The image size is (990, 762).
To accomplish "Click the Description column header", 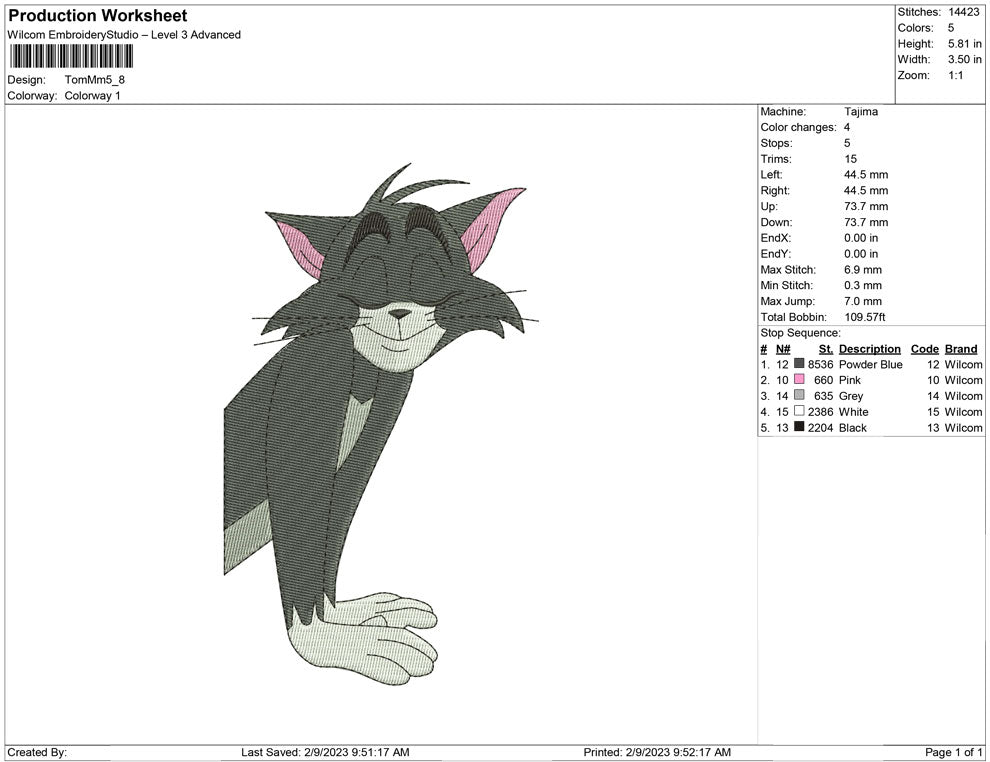I will coord(870,349).
